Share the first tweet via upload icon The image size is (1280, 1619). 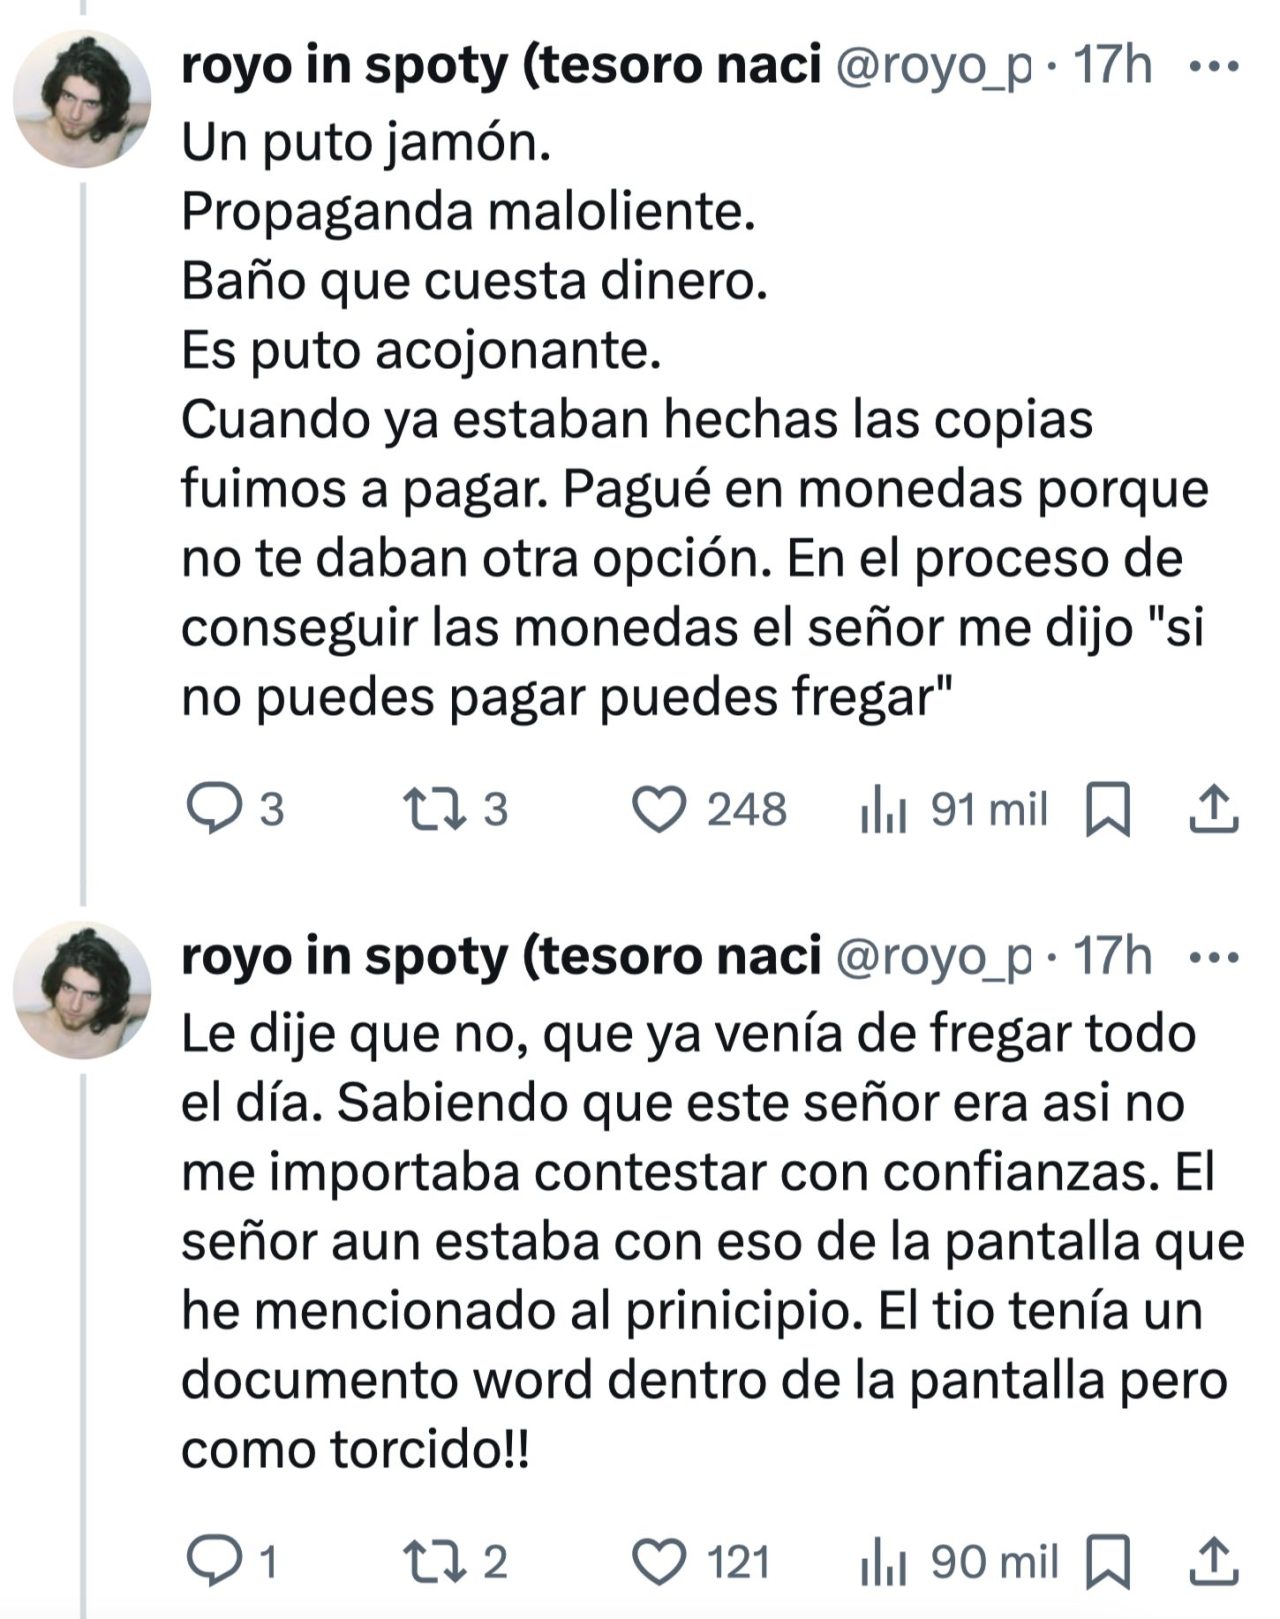coord(1213,809)
